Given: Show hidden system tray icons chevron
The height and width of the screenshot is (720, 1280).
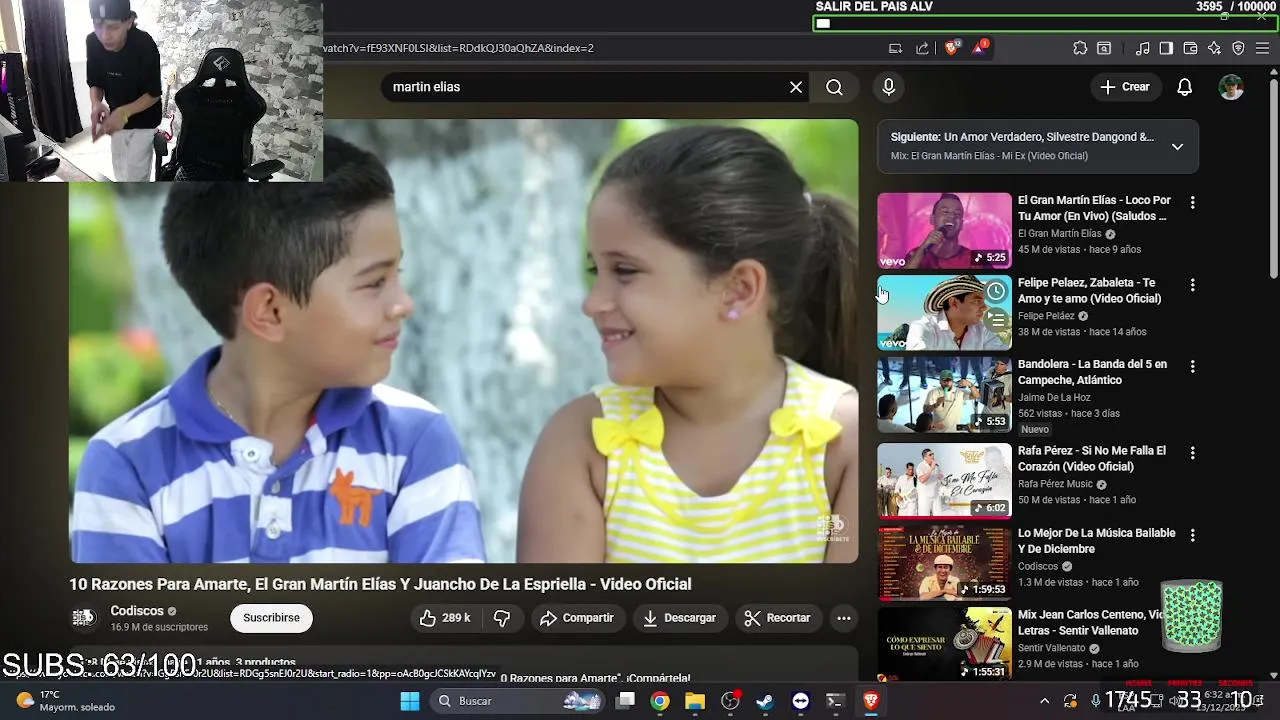Looking at the screenshot, I should 1044,701.
